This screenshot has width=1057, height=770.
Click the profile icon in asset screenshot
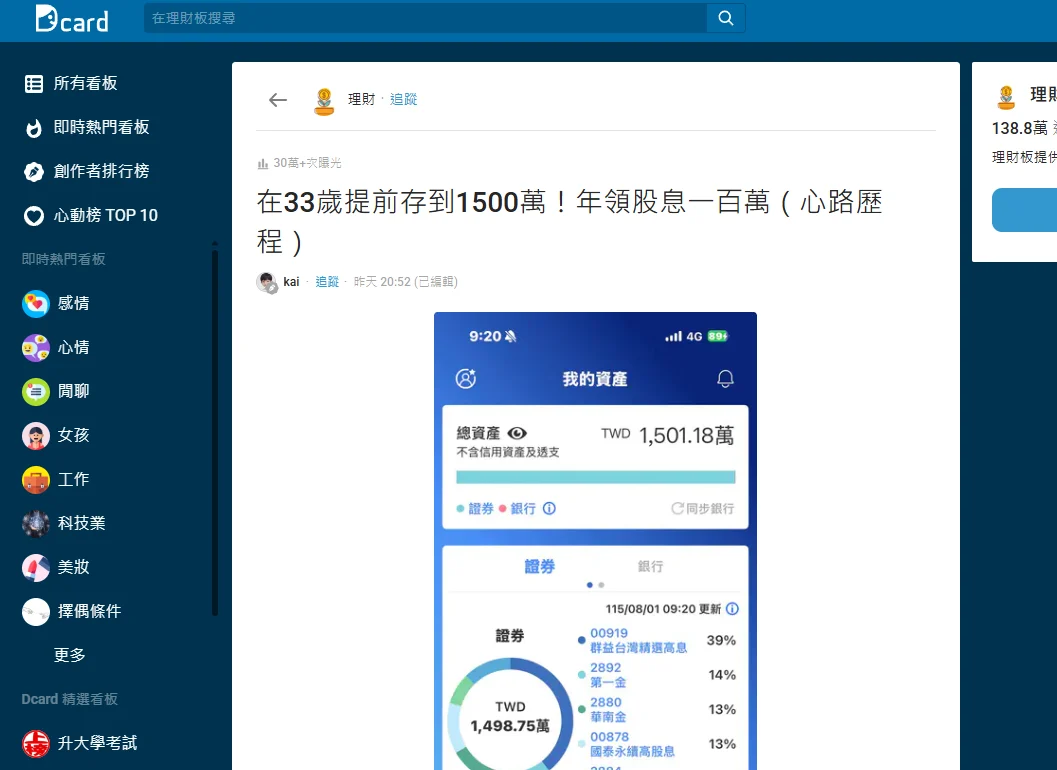(x=466, y=378)
